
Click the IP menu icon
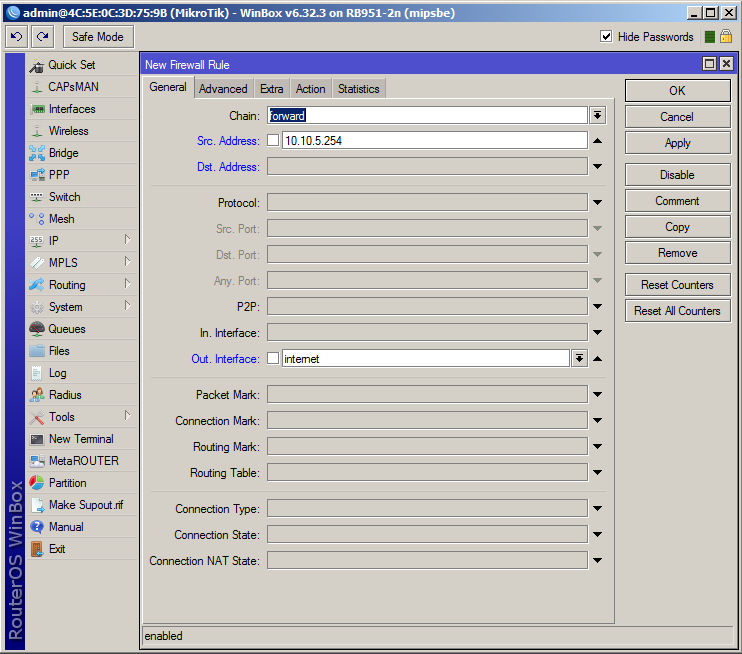(x=36, y=241)
